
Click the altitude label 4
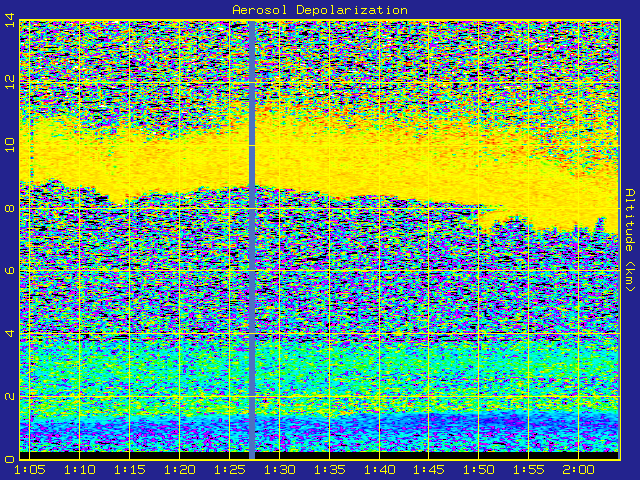pyautogui.click(x=10, y=334)
